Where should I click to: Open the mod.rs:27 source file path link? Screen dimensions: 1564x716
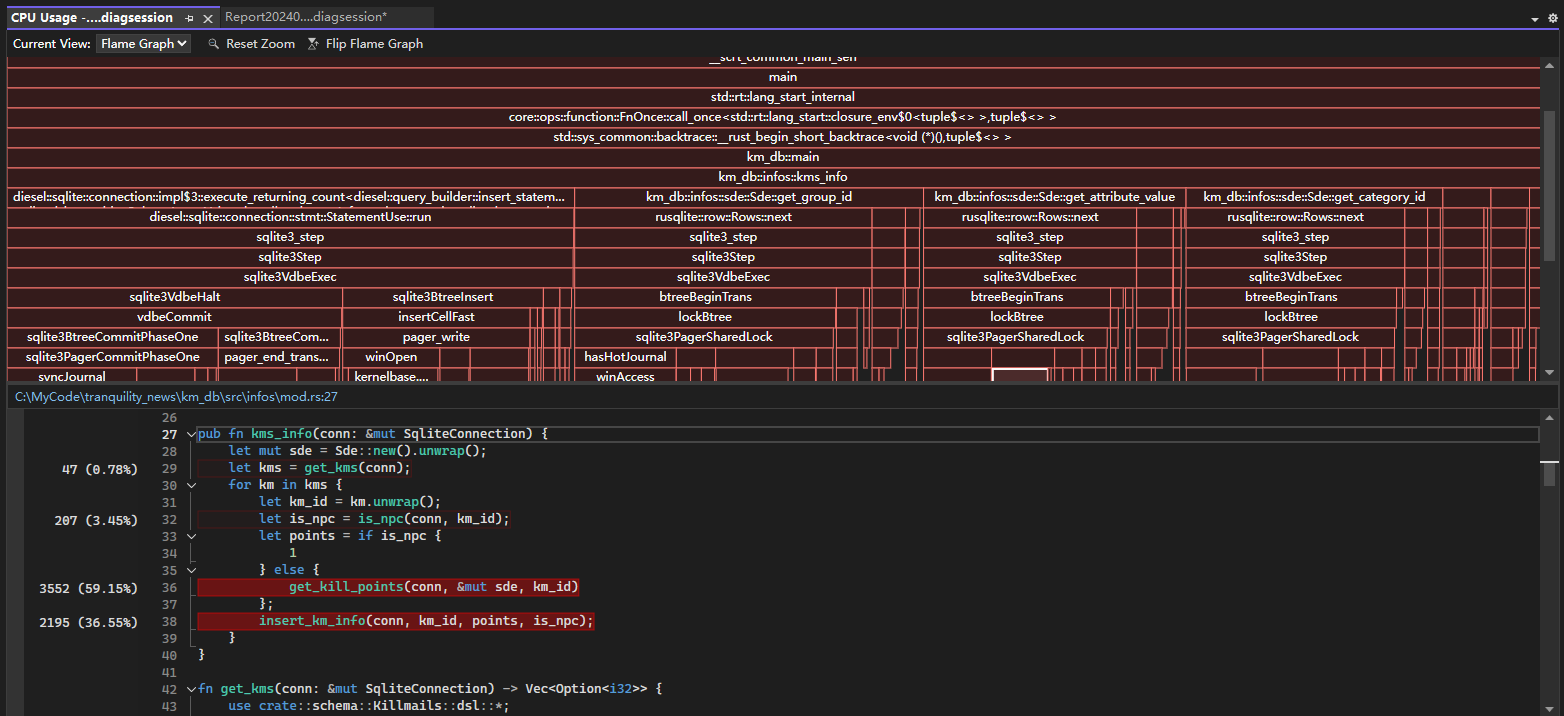pos(176,398)
